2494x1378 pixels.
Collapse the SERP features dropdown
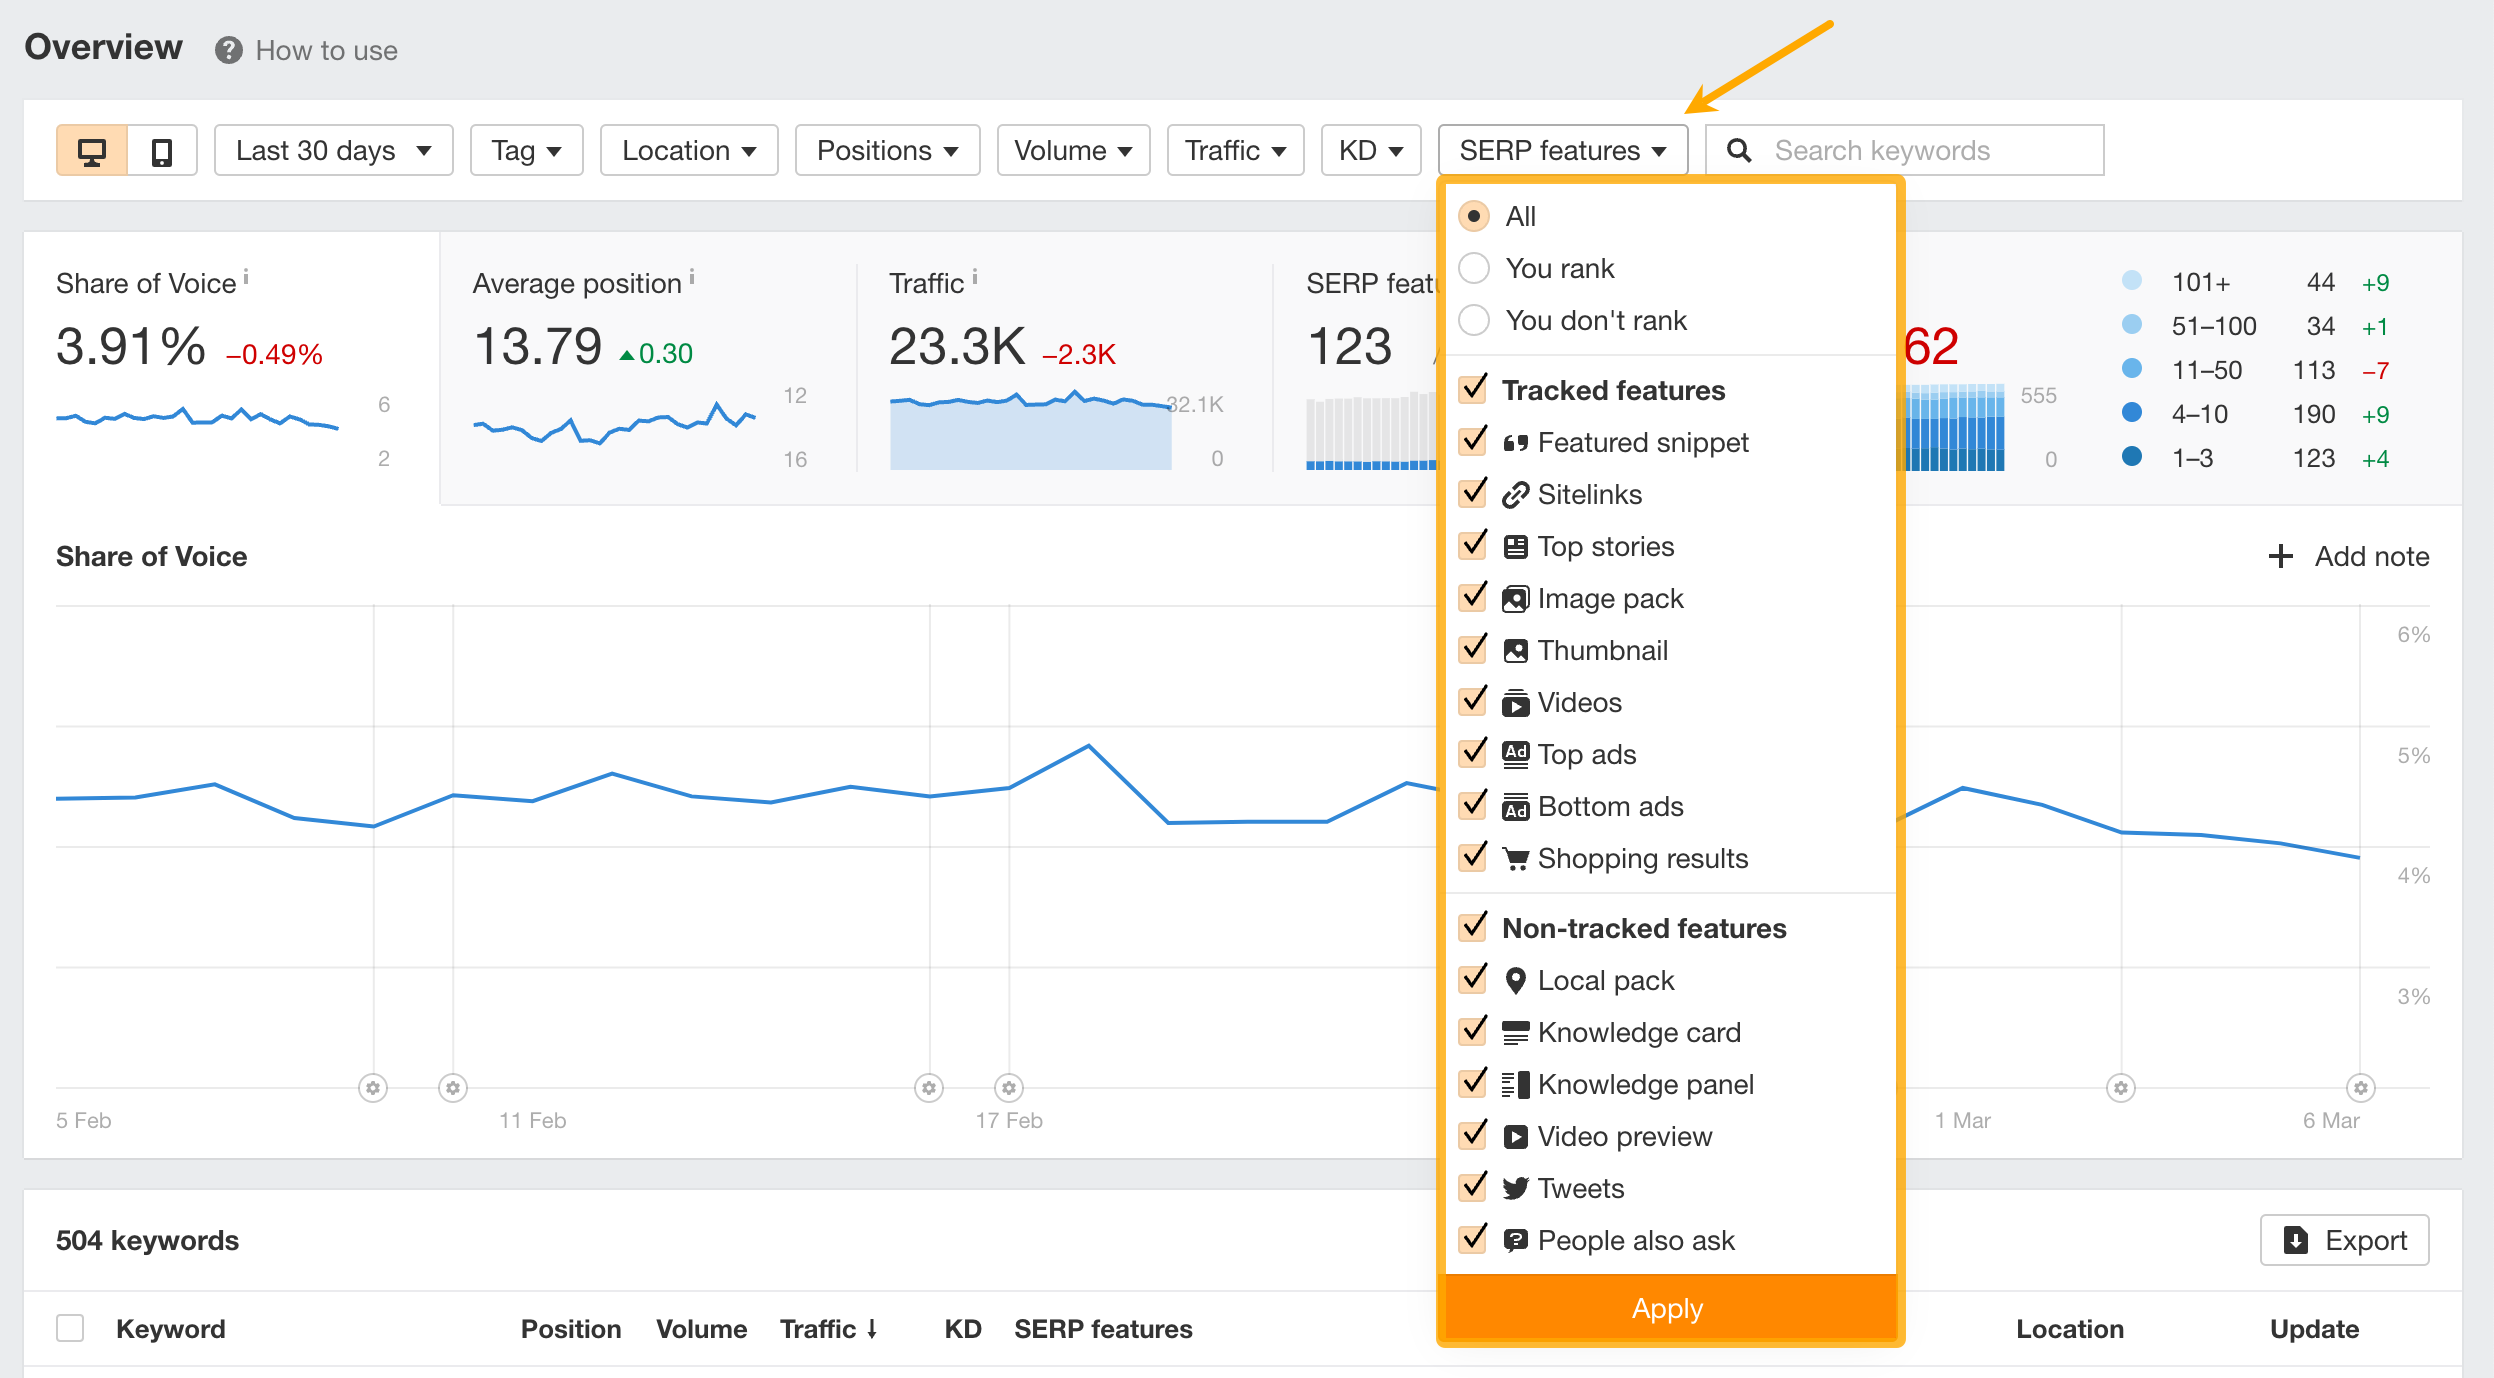1563,151
